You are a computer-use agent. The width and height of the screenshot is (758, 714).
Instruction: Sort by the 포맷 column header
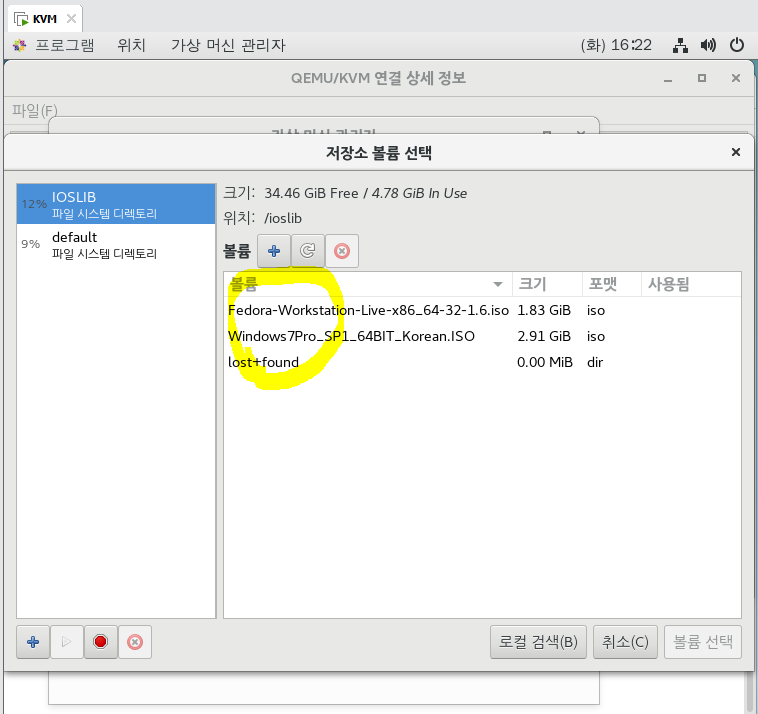pyautogui.click(x=612, y=284)
